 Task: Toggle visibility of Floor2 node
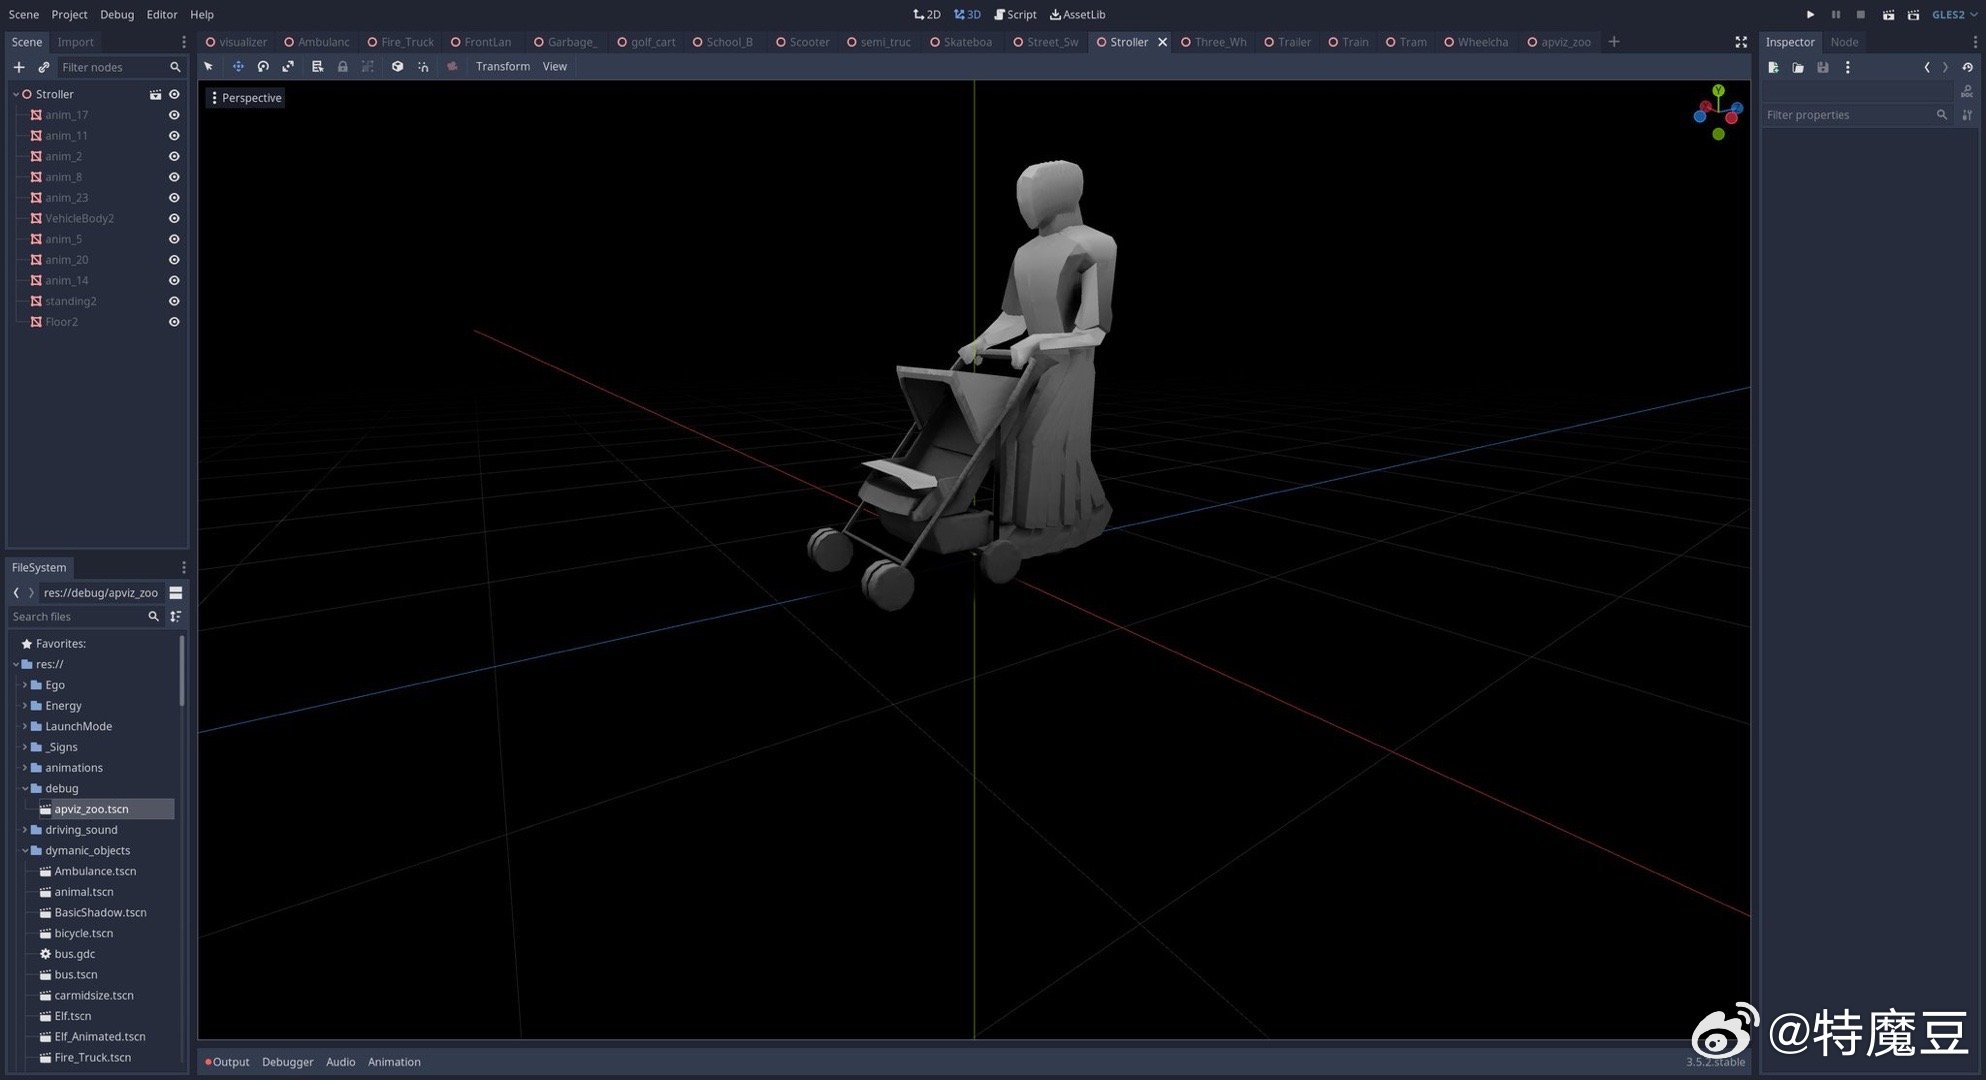(x=174, y=322)
